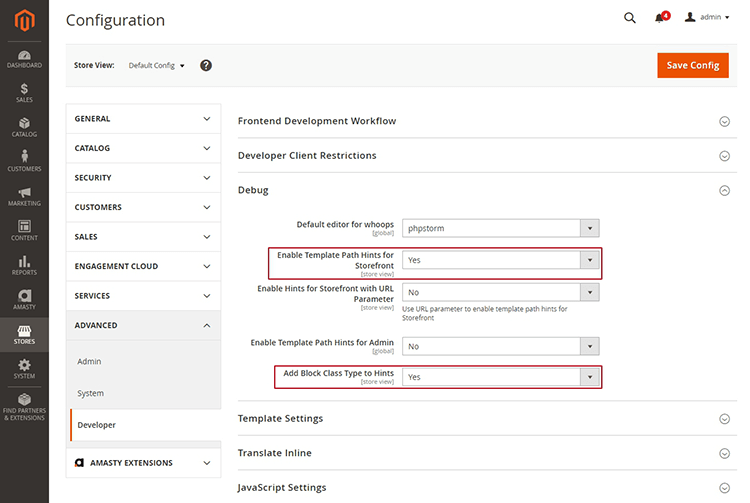The image size is (750, 503).
Task: Select the System item under Advanced
Action: point(91,393)
